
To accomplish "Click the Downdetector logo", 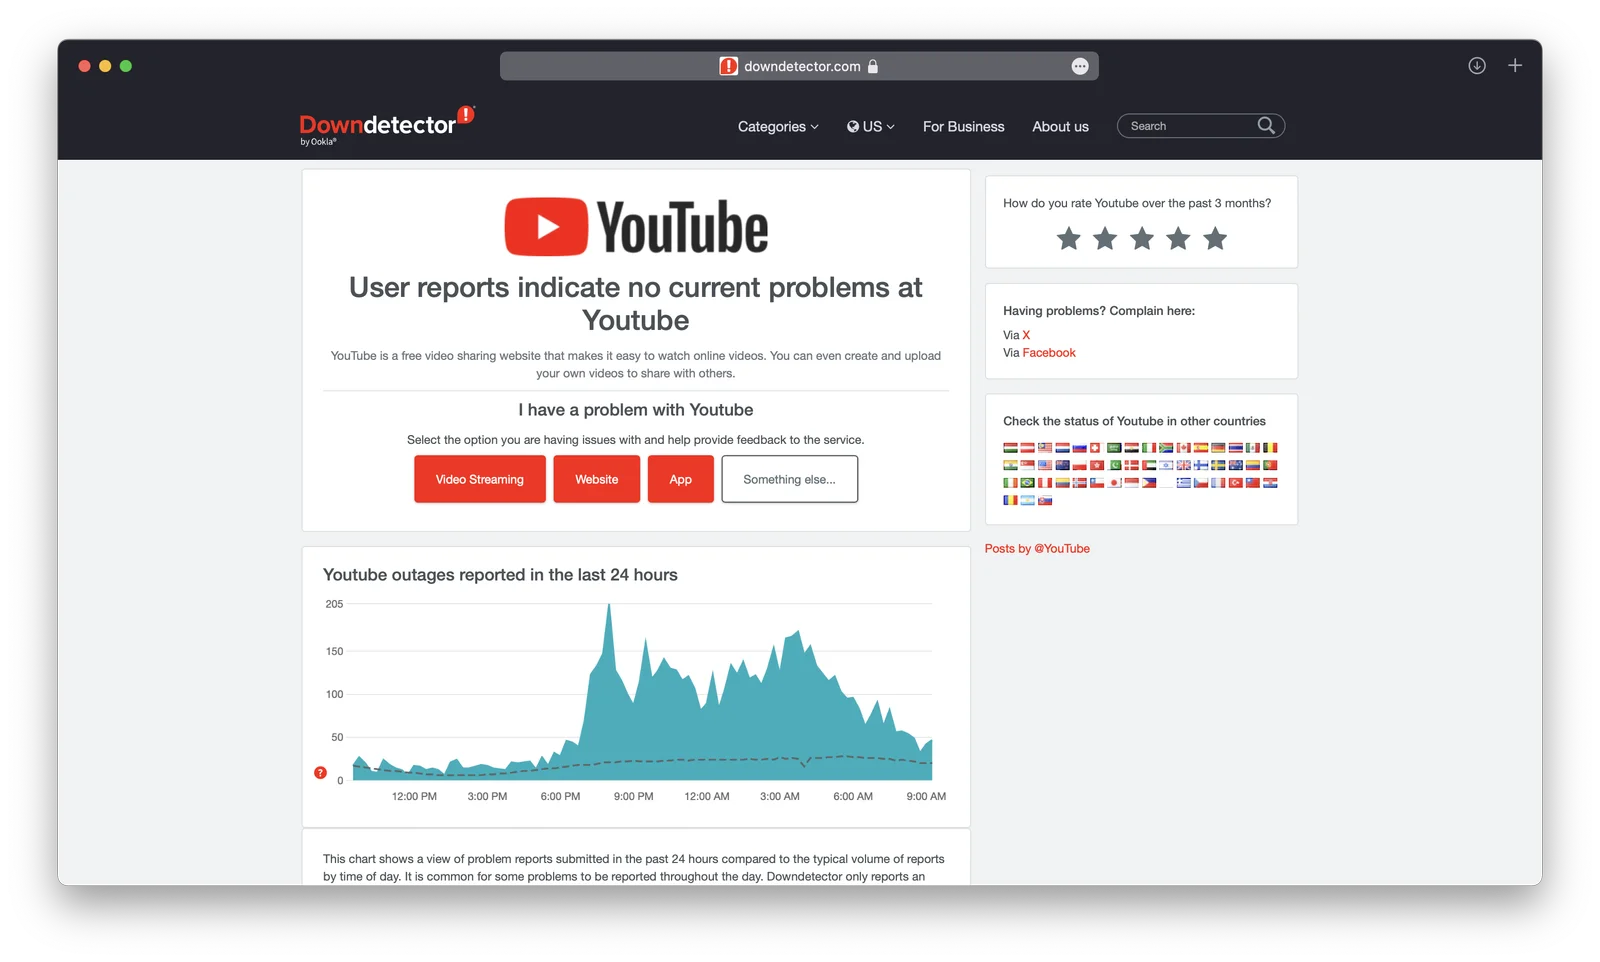I will [386, 121].
